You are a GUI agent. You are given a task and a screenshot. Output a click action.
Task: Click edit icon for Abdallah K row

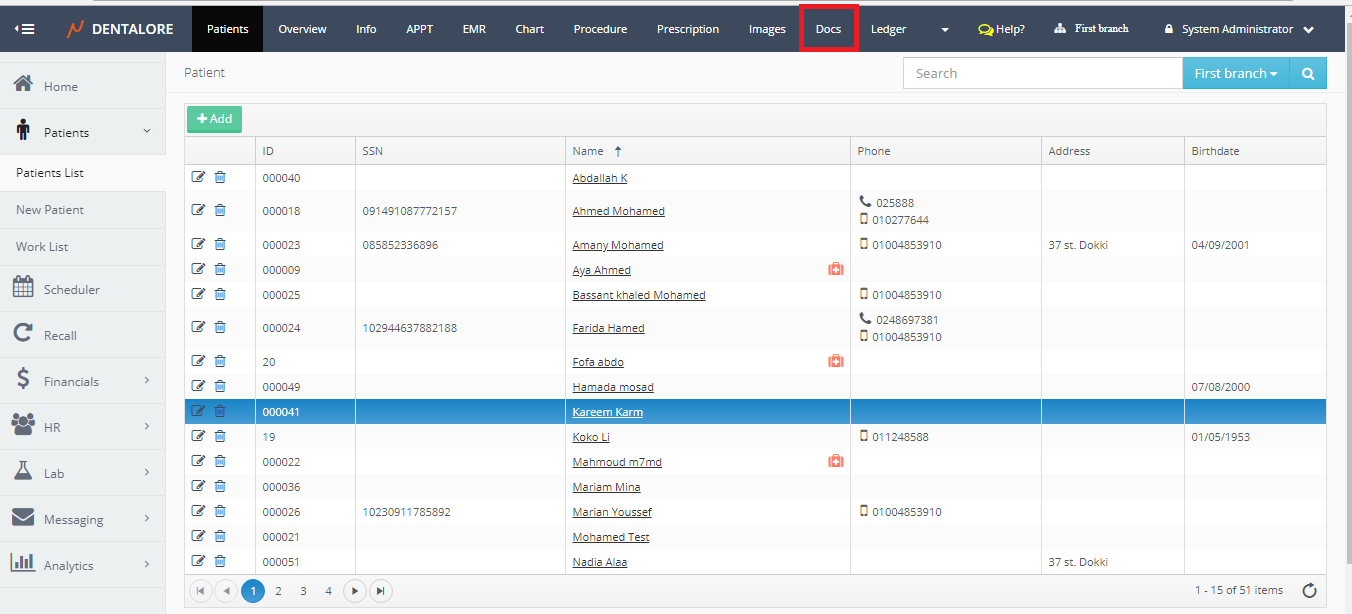point(198,178)
